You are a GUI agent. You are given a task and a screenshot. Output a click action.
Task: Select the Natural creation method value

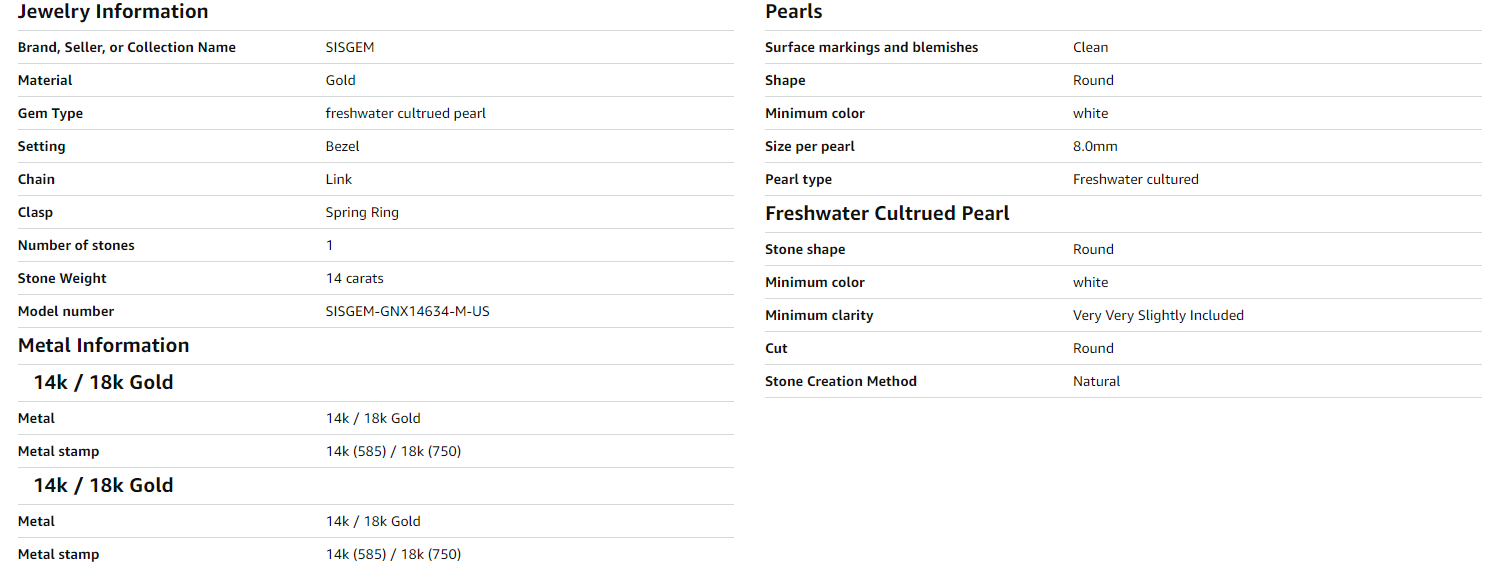click(x=1096, y=381)
